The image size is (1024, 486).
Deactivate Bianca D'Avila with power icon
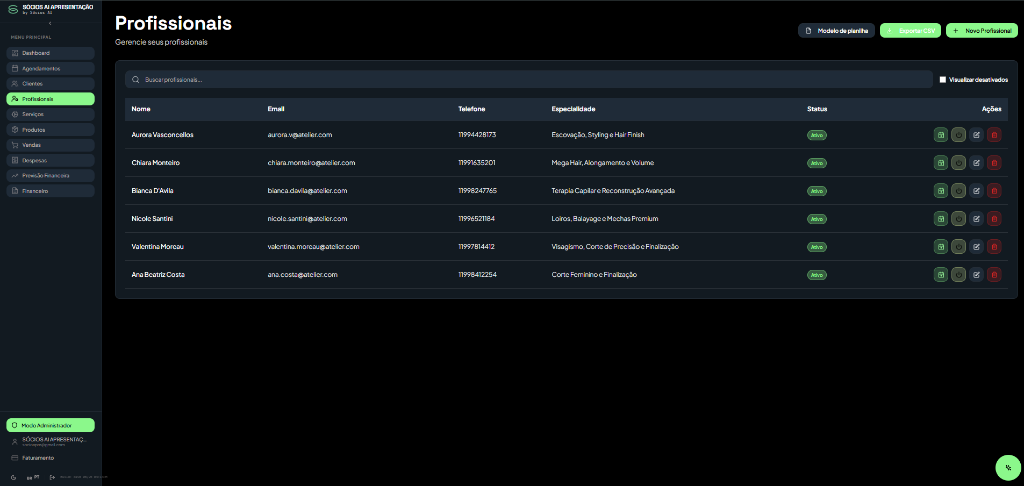click(x=958, y=191)
